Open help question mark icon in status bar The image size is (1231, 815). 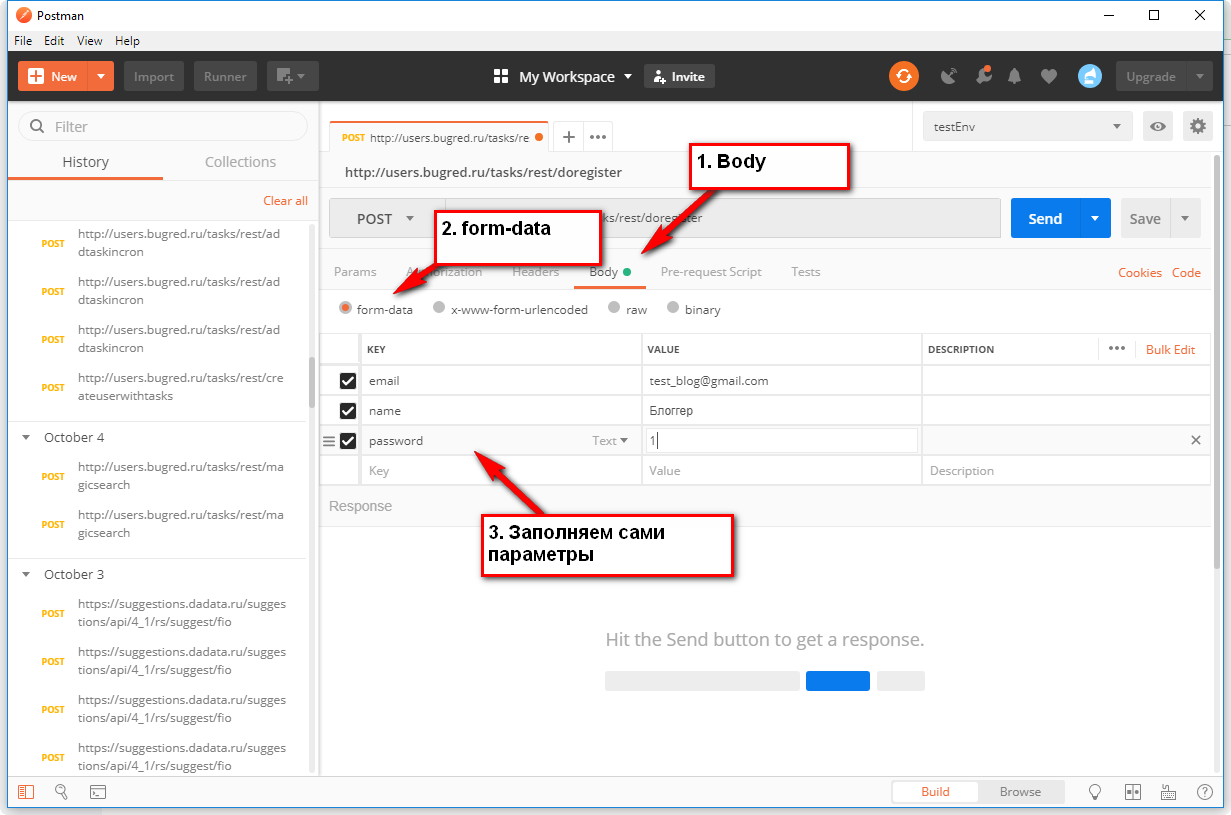[1204, 792]
